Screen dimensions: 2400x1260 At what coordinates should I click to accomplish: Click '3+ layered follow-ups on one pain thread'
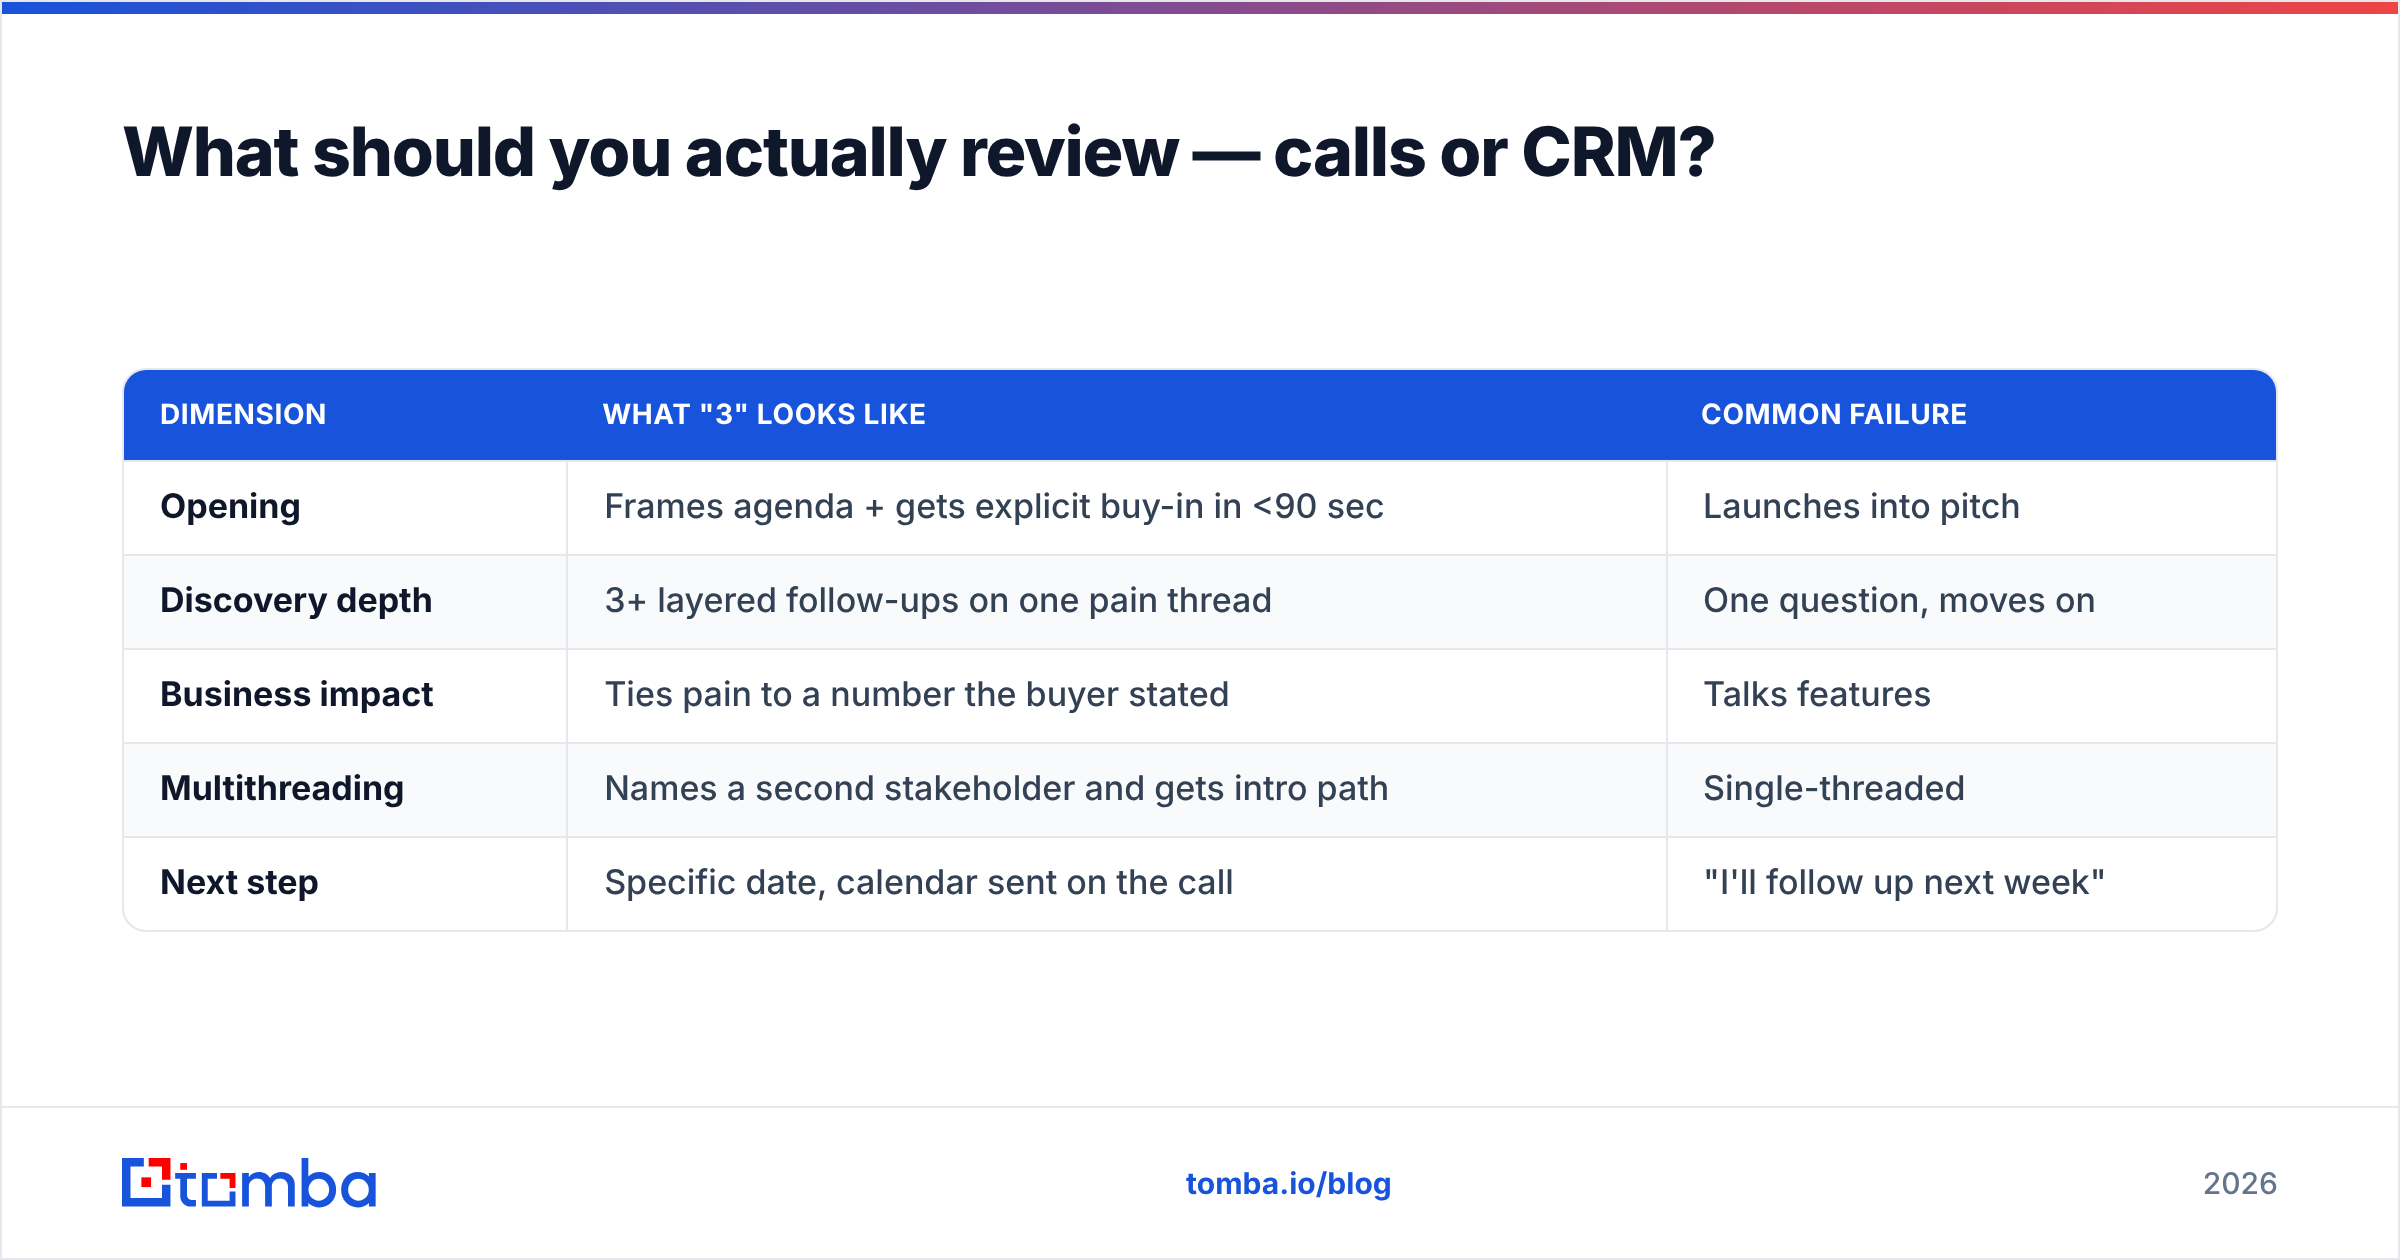click(938, 601)
